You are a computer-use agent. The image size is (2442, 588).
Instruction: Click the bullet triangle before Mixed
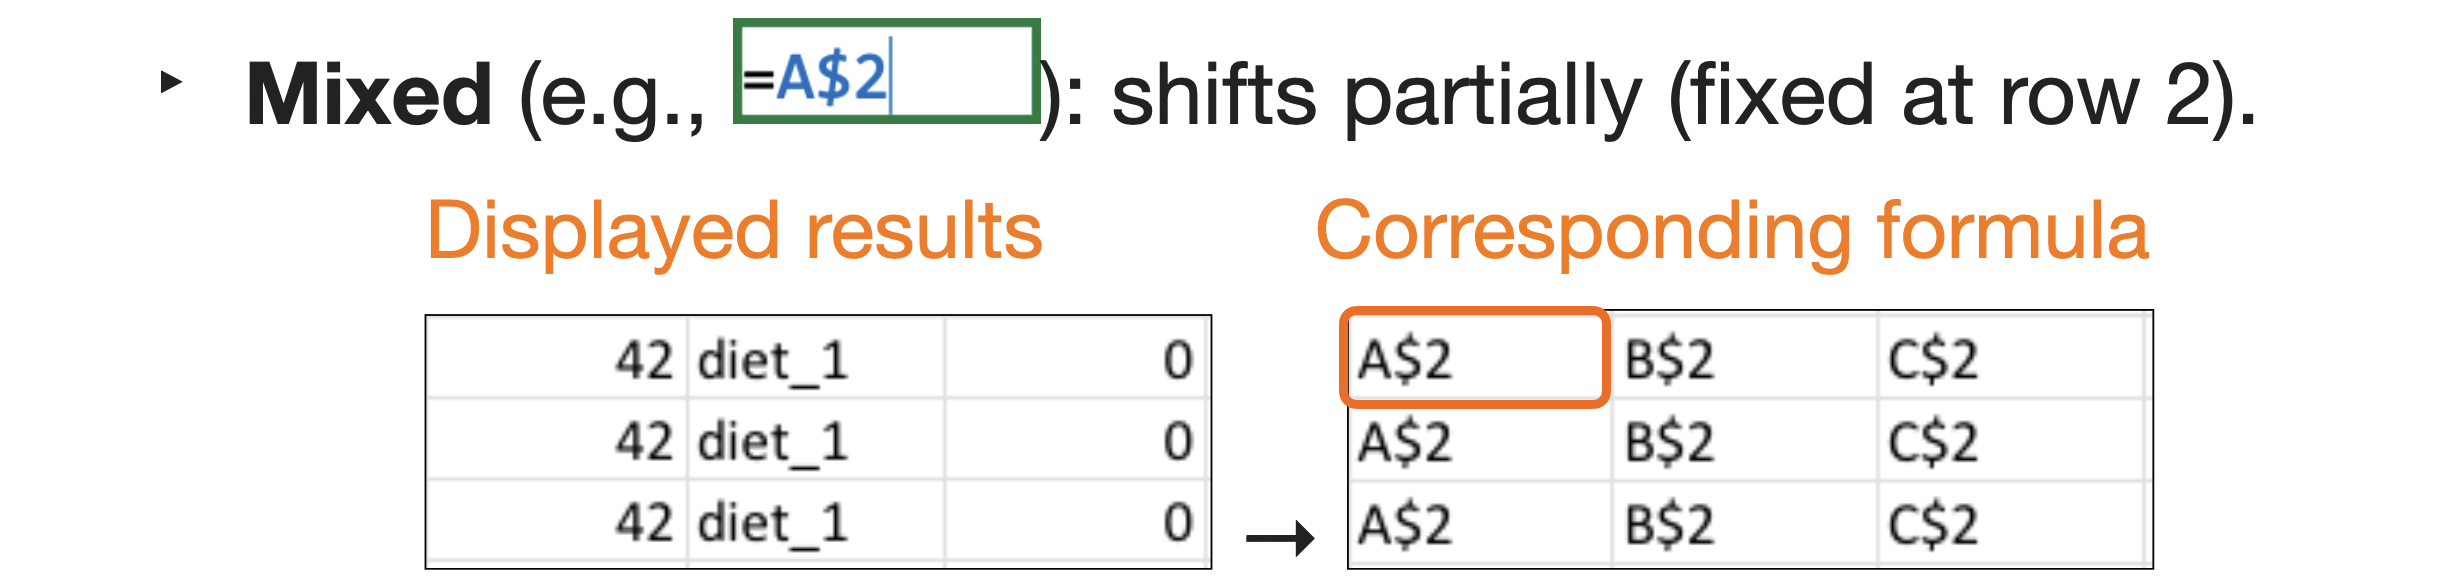click(x=172, y=82)
